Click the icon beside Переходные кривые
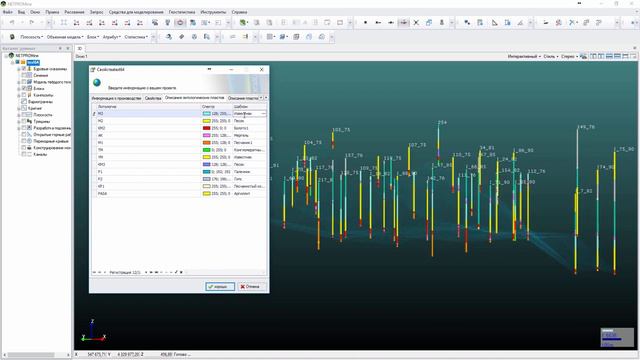 click(29, 141)
